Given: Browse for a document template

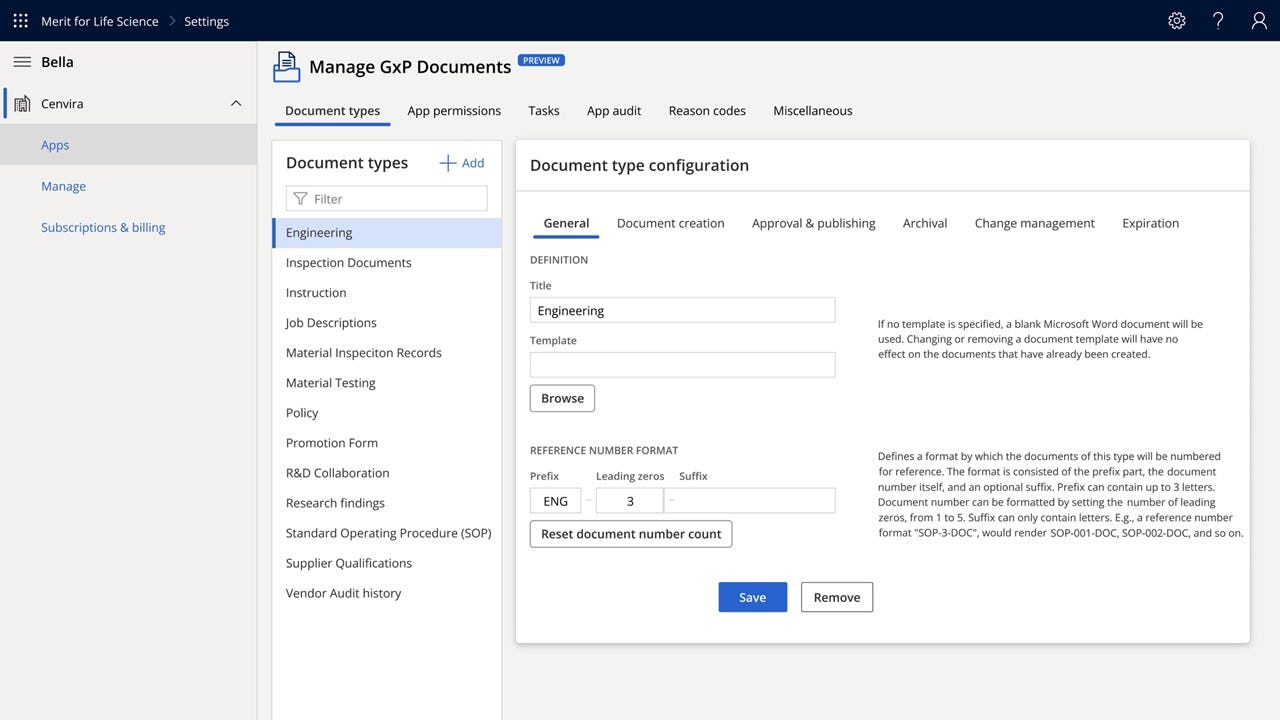Looking at the screenshot, I should point(562,398).
